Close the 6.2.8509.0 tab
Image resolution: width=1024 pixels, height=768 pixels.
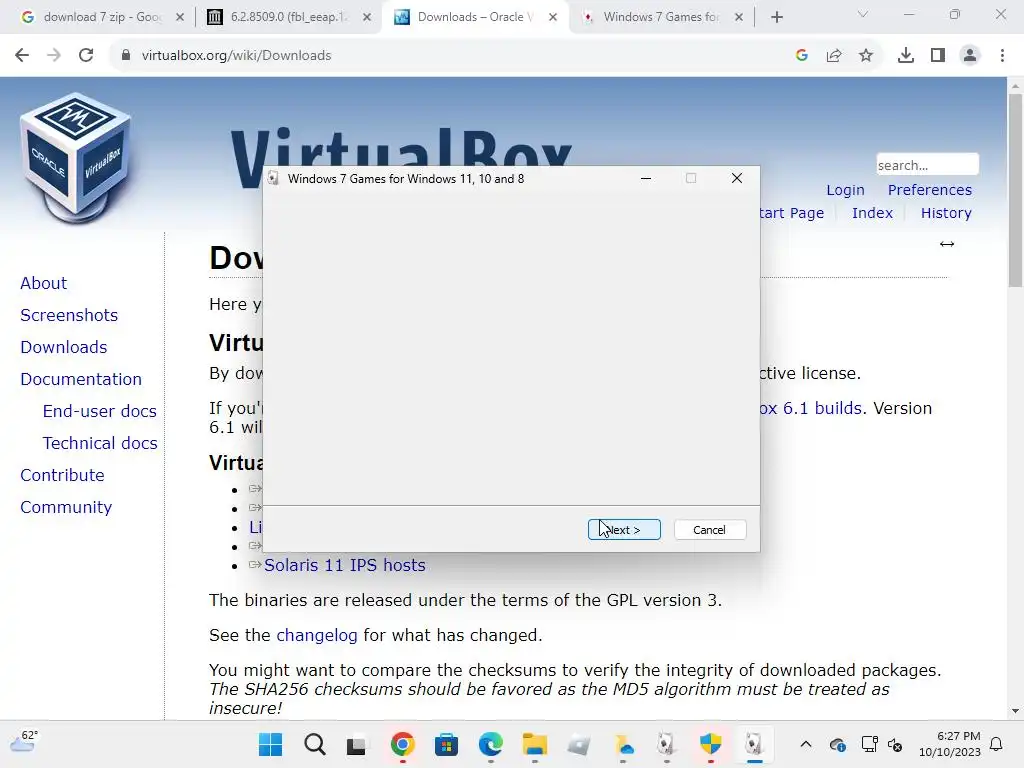366,17
